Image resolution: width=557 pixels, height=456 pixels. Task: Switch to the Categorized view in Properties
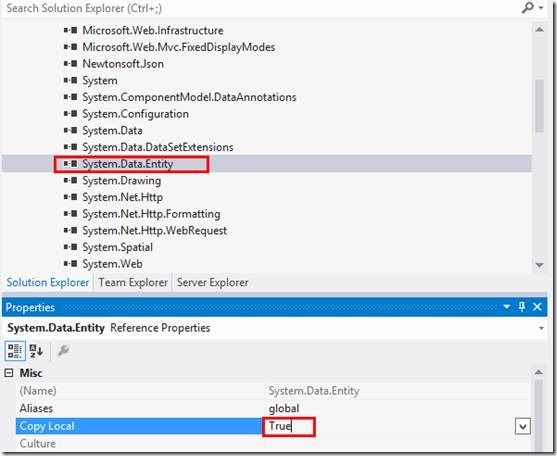click(15, 351)
